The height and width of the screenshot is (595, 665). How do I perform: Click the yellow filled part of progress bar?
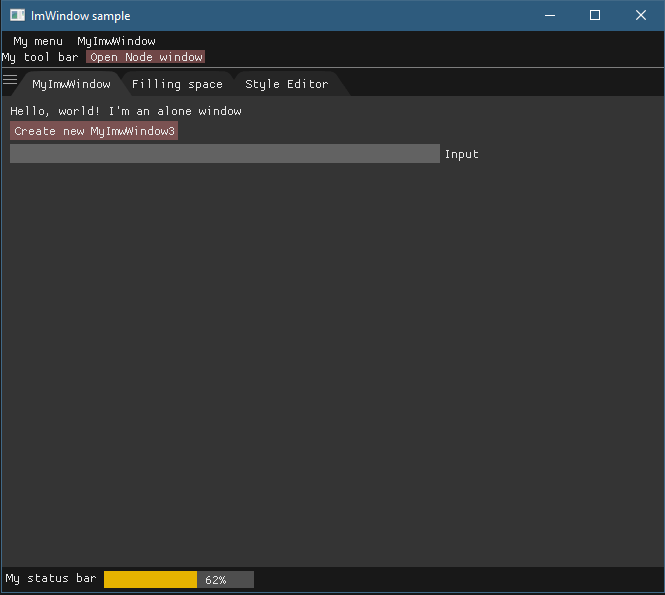pyautogui.click(x=150, y=579)
